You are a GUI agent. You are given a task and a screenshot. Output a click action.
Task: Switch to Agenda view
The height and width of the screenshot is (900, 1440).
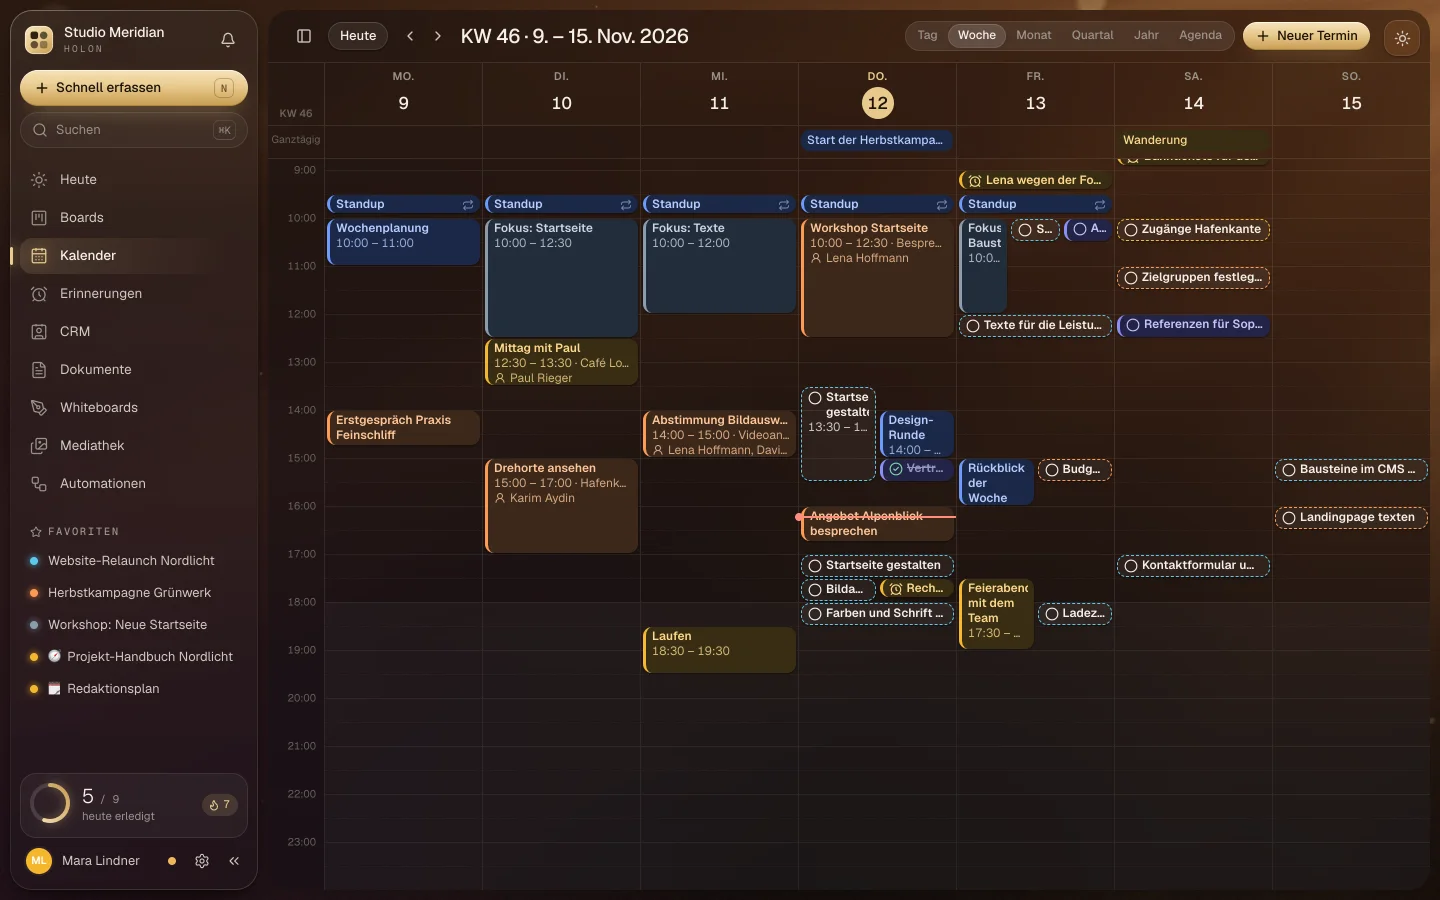(x=1200, y=35)
